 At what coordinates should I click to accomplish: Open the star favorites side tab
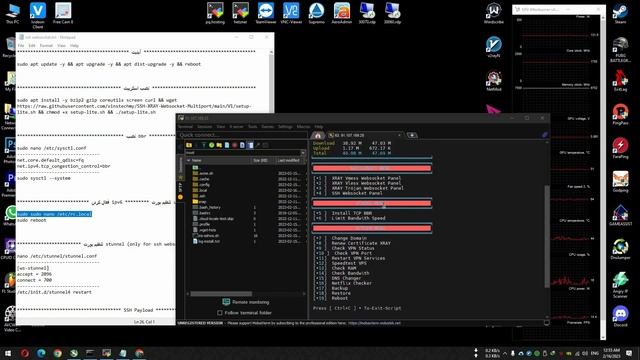pos(180,178)
